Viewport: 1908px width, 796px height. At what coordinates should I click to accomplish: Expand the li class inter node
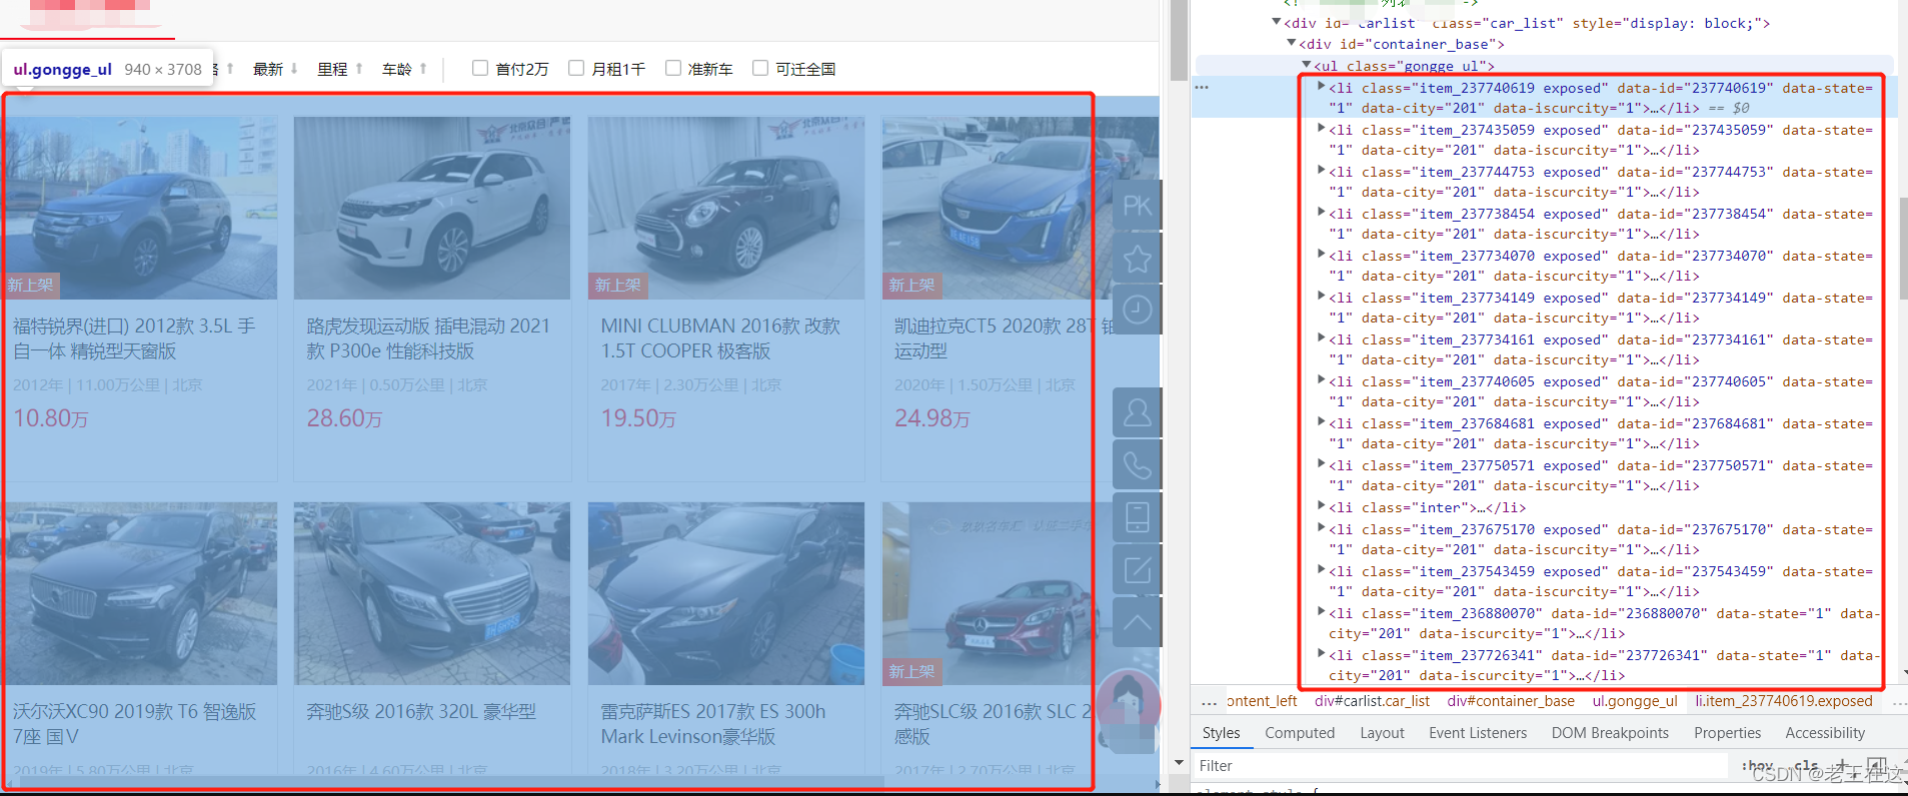pos(1321,507)
